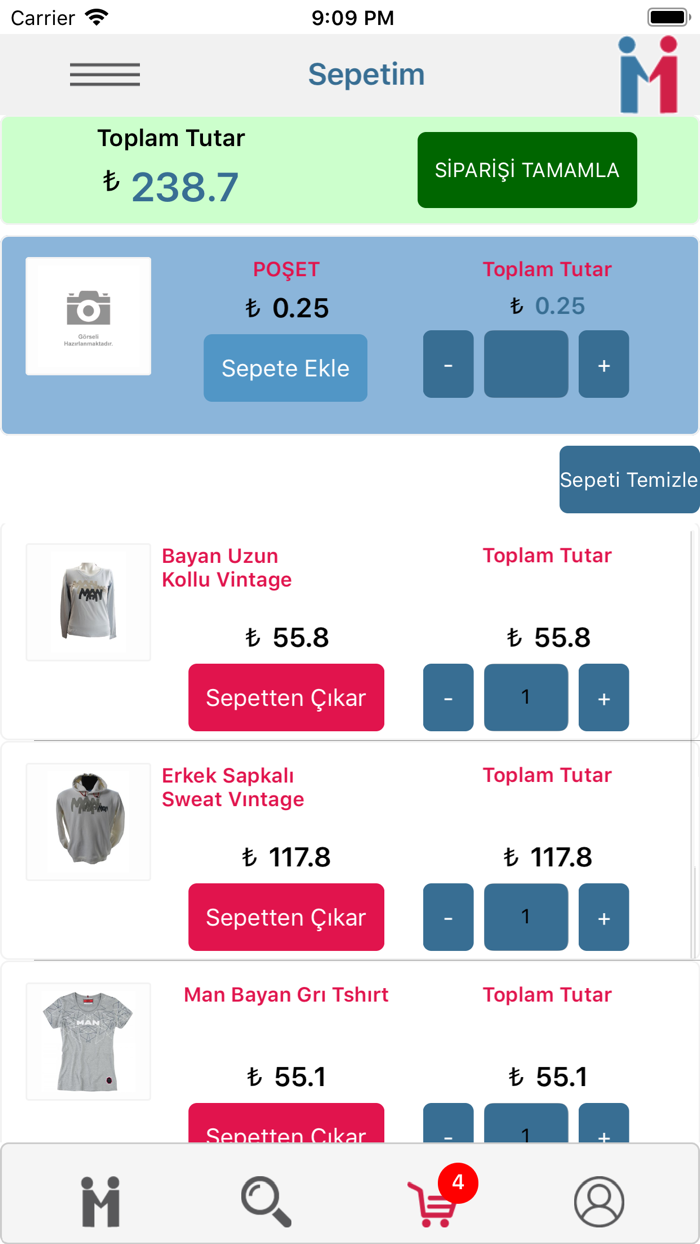Open the search tab with magnifier icon
This screenshot has width=700, height=1244.
[x=266, y=1200]
